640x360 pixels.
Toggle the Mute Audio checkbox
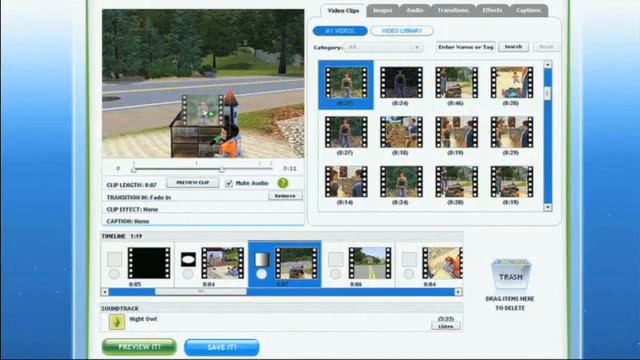[x=229, y=183]
